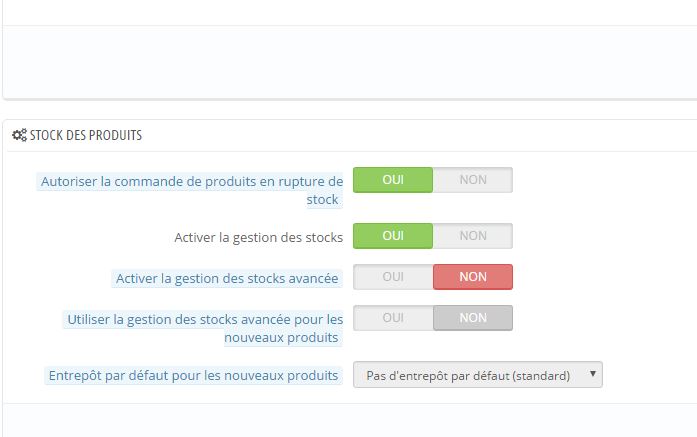Click the 'Activer la gestion des stocks' text
The height and width of the screenshot is (437, 697).
[x=259, y=238]
